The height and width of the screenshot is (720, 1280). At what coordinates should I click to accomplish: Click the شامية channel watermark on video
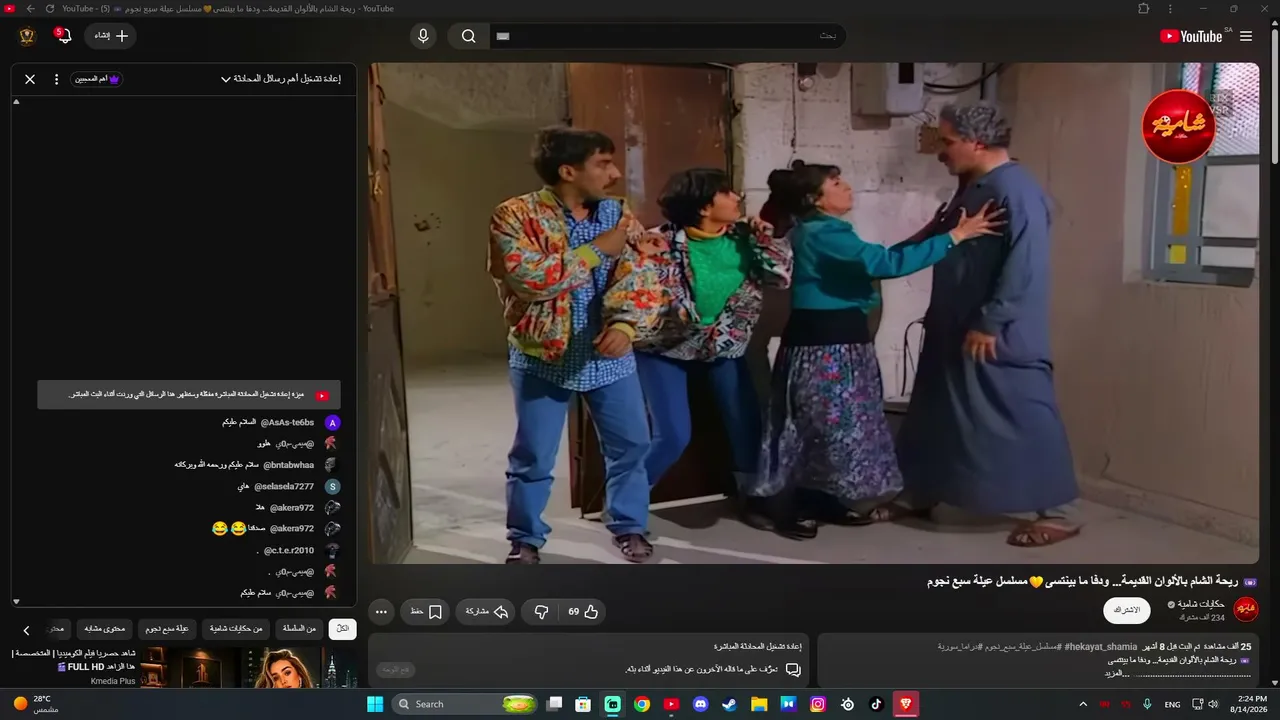[x=1178, y=127]
